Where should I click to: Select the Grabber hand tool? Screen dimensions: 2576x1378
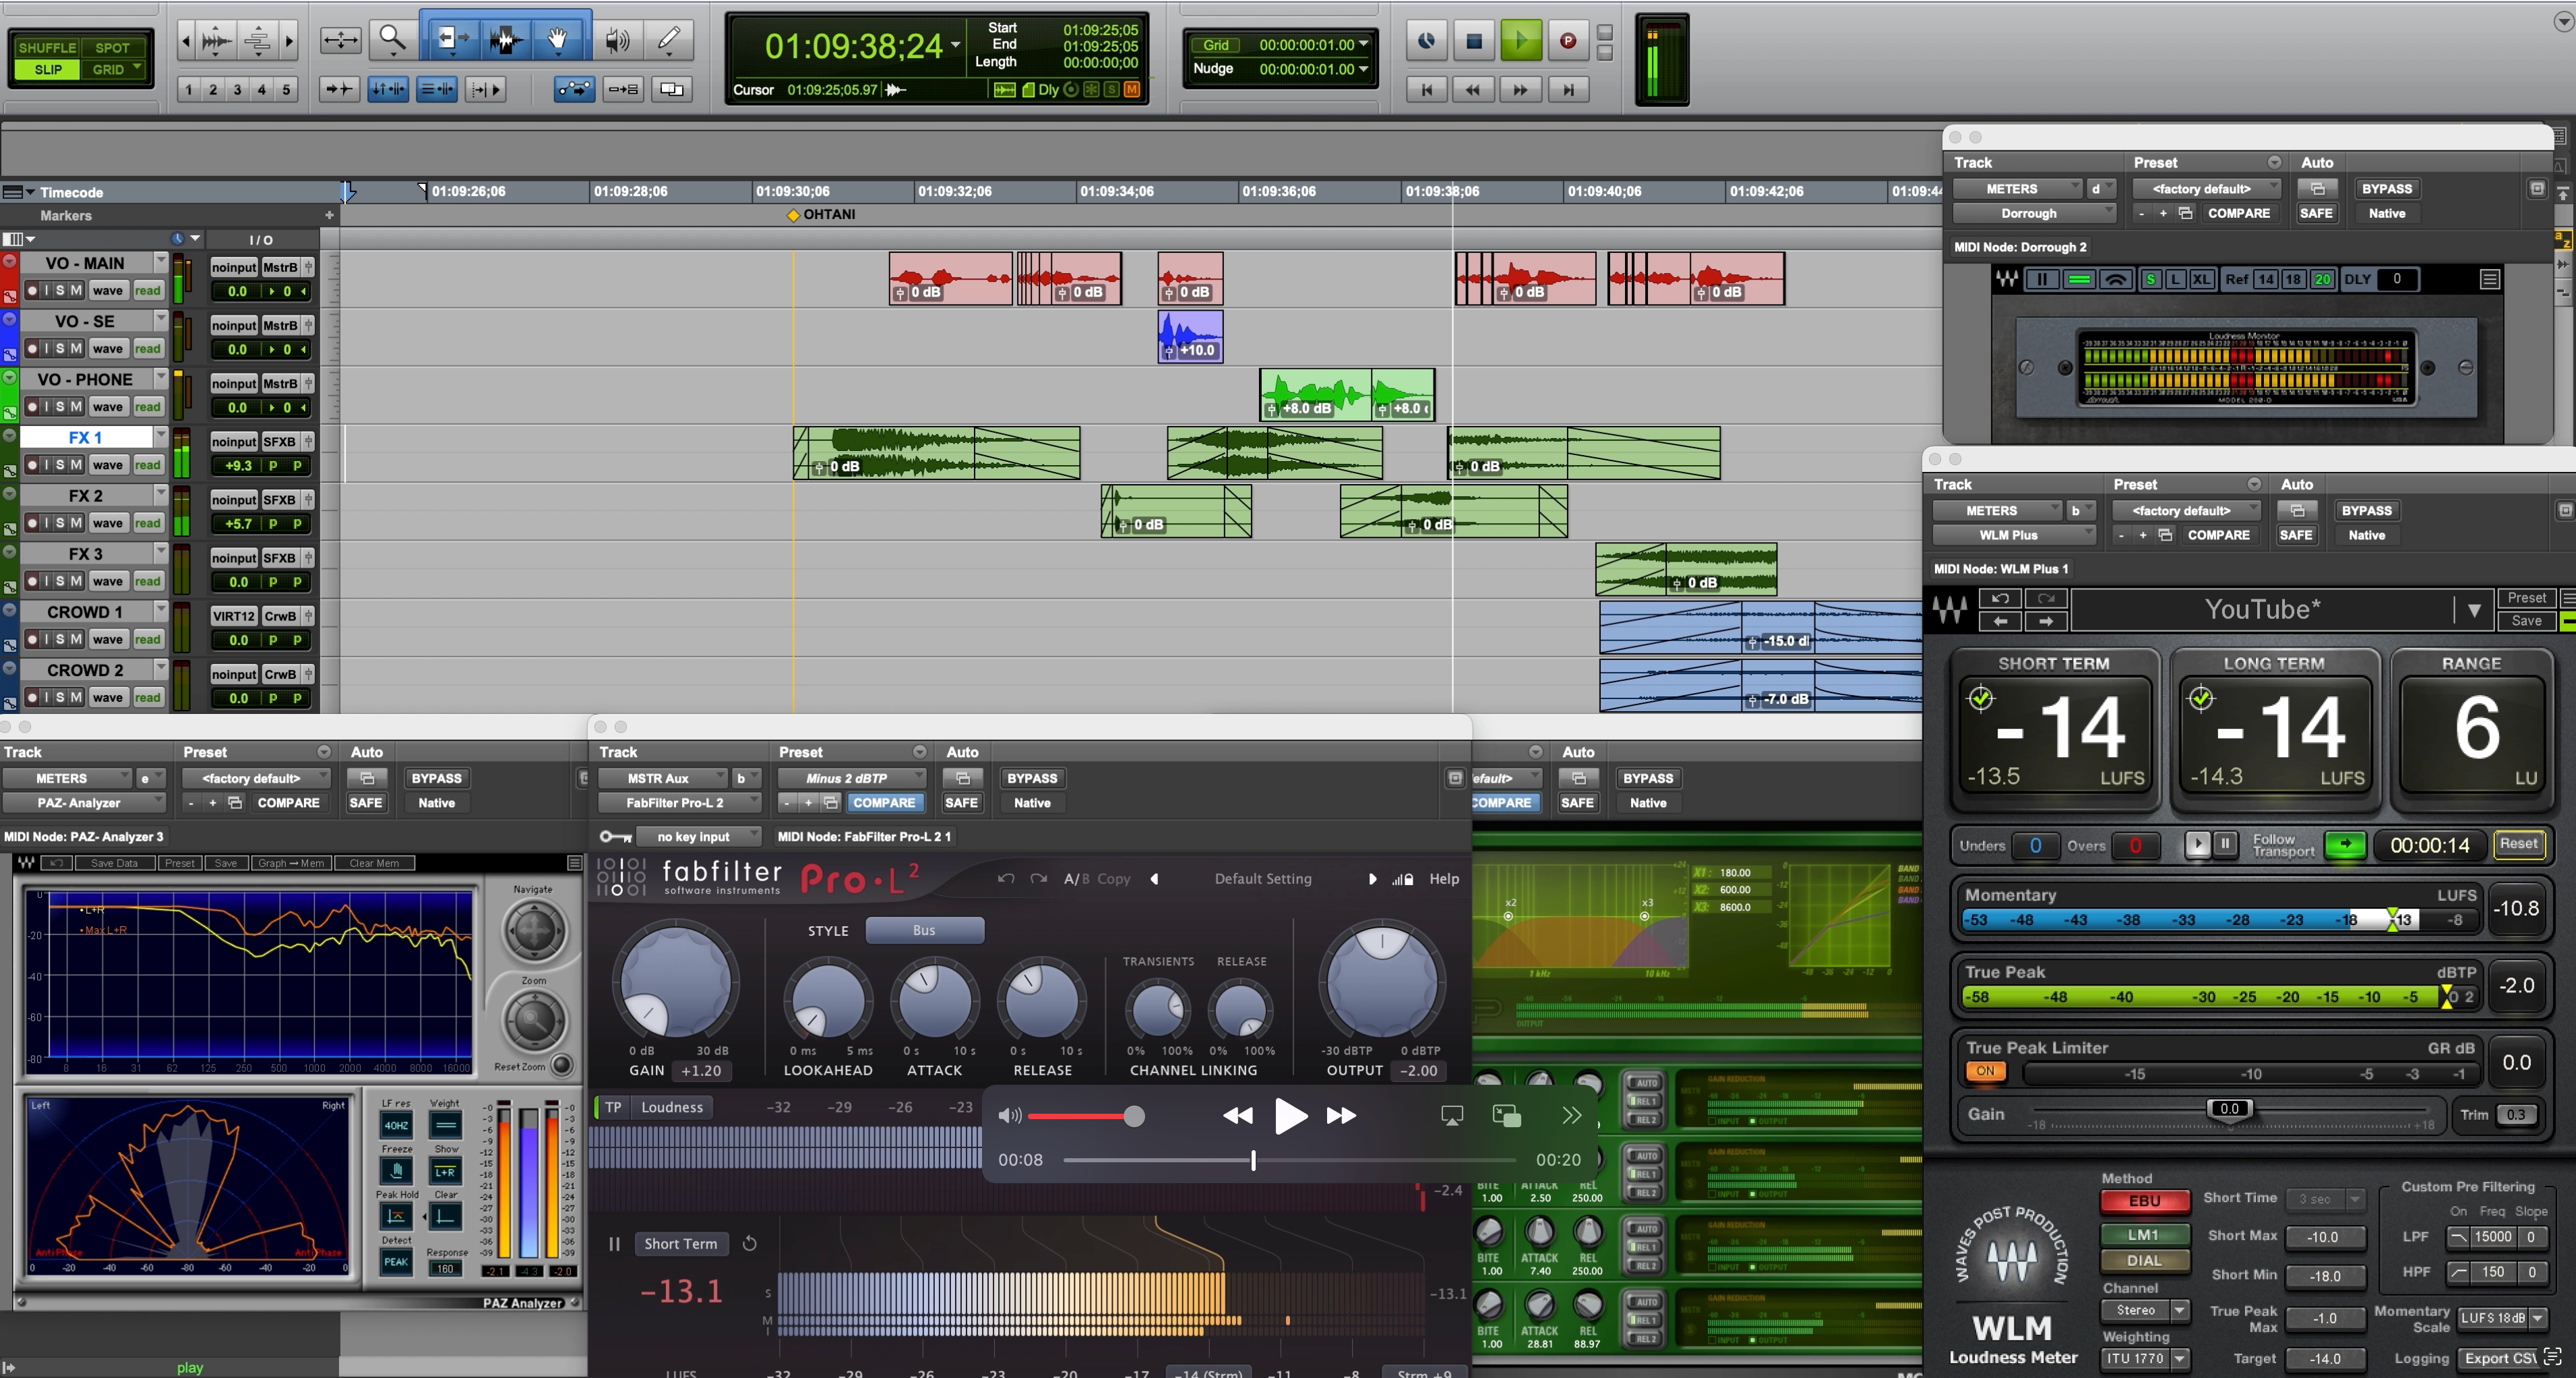coord(559,40)
